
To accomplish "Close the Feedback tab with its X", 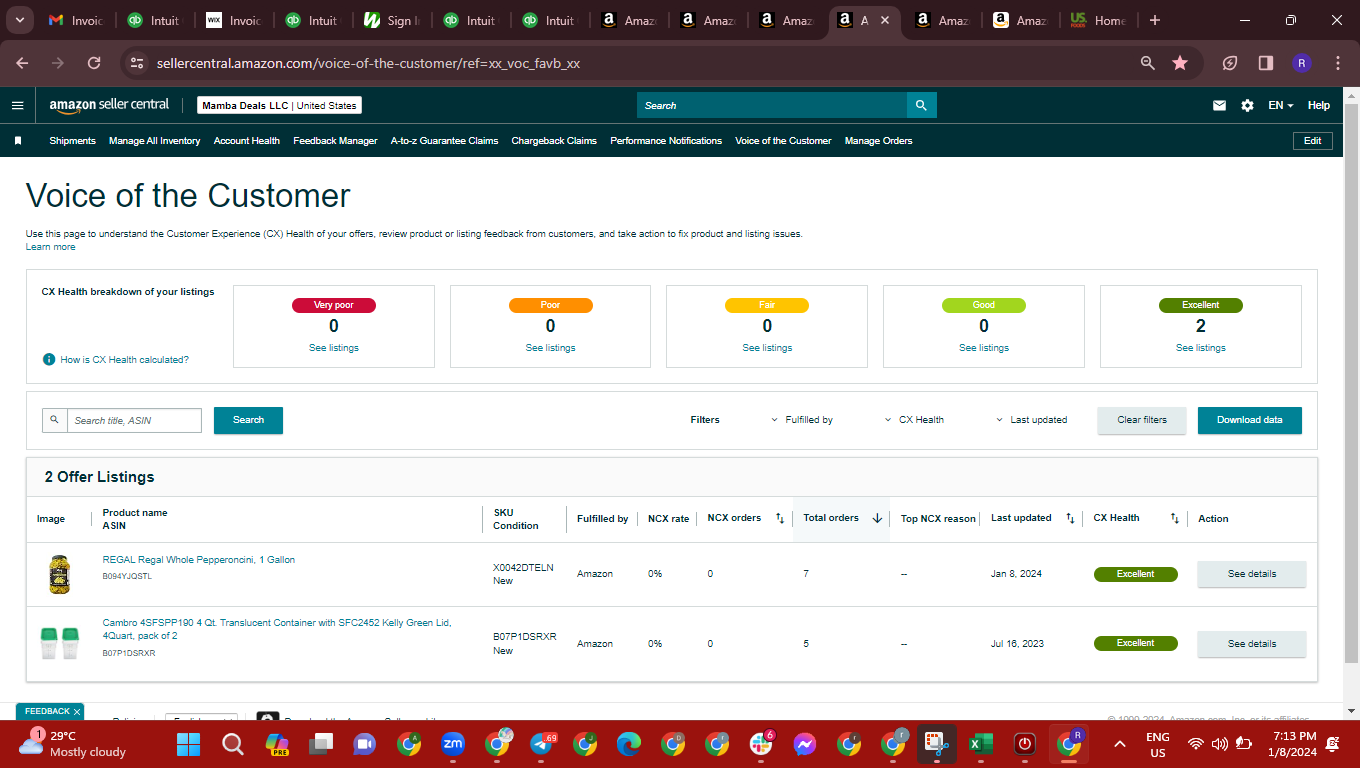I will pos(77,712).
